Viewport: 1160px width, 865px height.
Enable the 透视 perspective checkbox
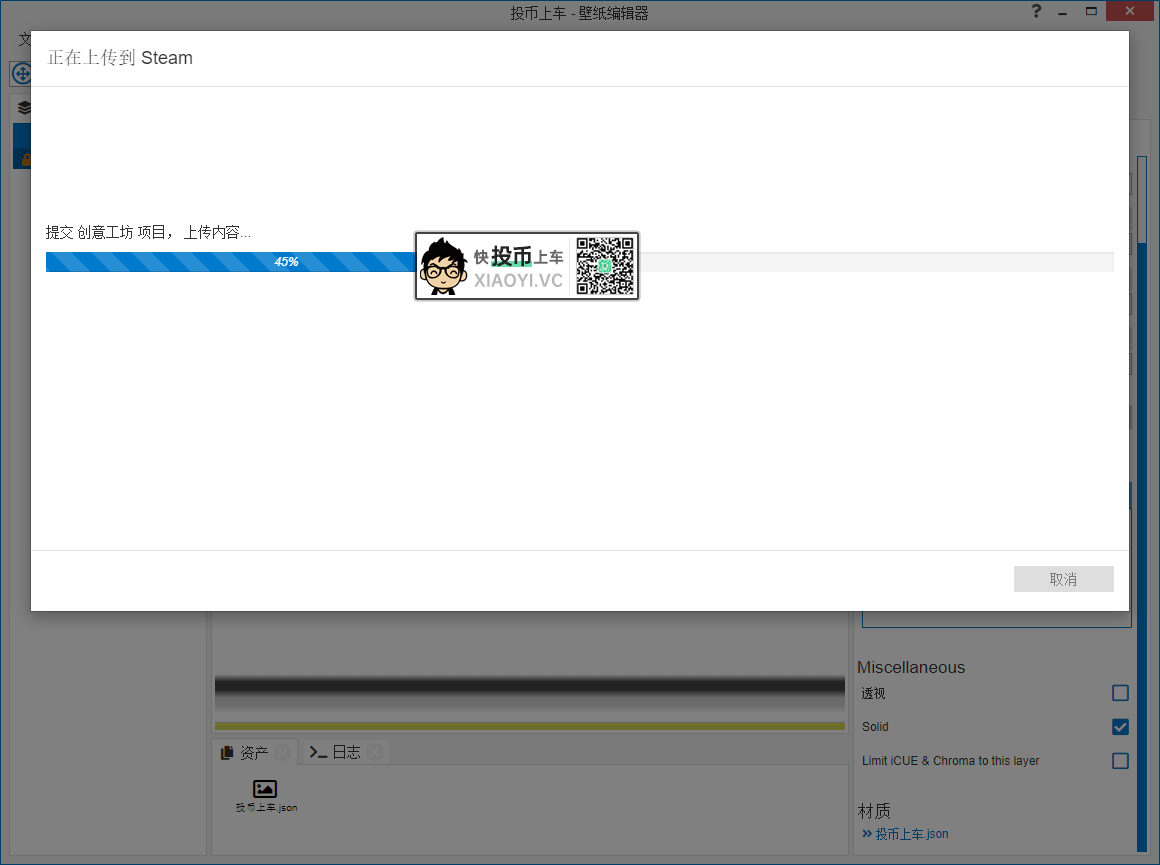coord(1120,693)
